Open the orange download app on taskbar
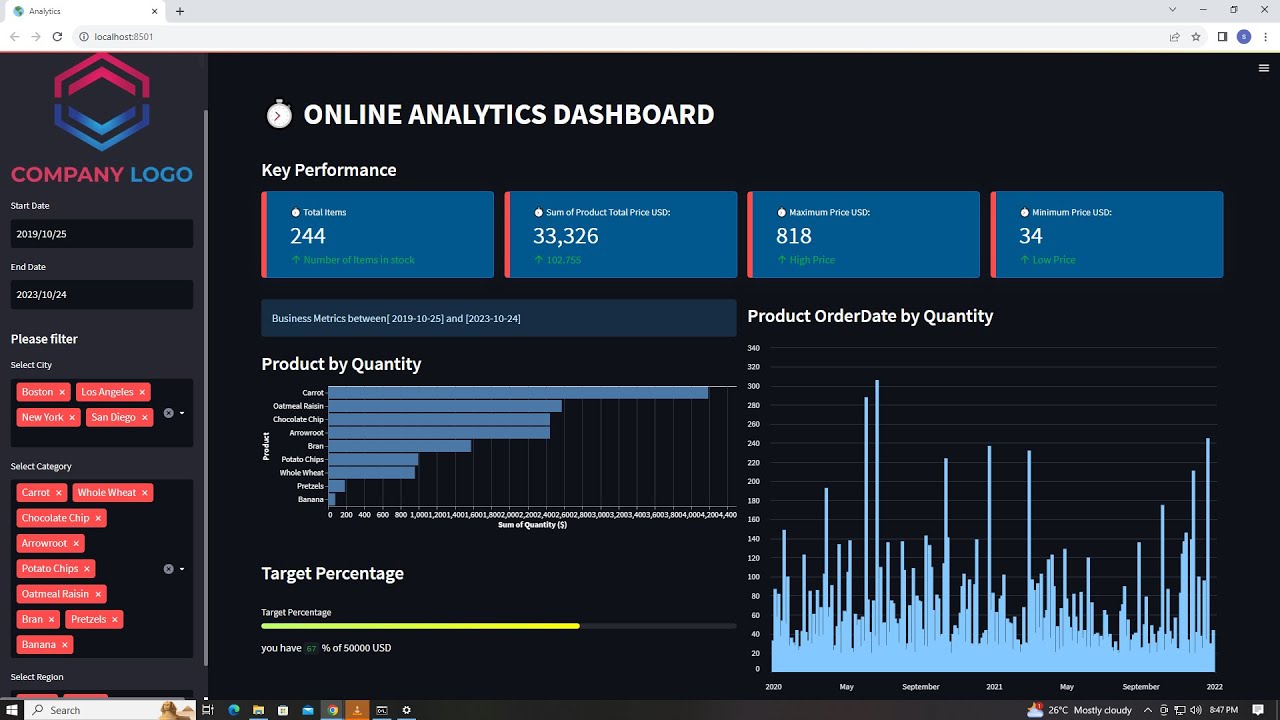 [357, 710]
